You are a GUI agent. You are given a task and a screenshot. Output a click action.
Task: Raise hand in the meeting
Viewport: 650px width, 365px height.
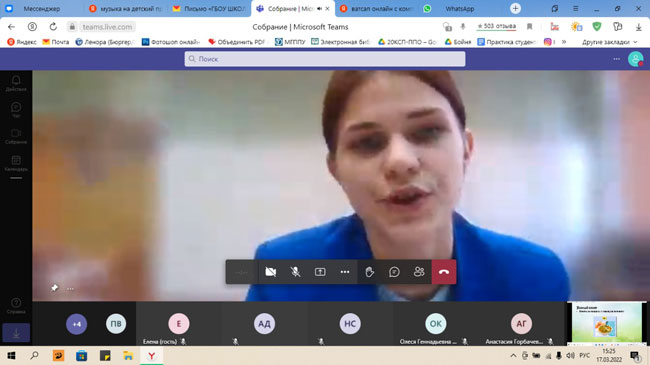point(370,272)
